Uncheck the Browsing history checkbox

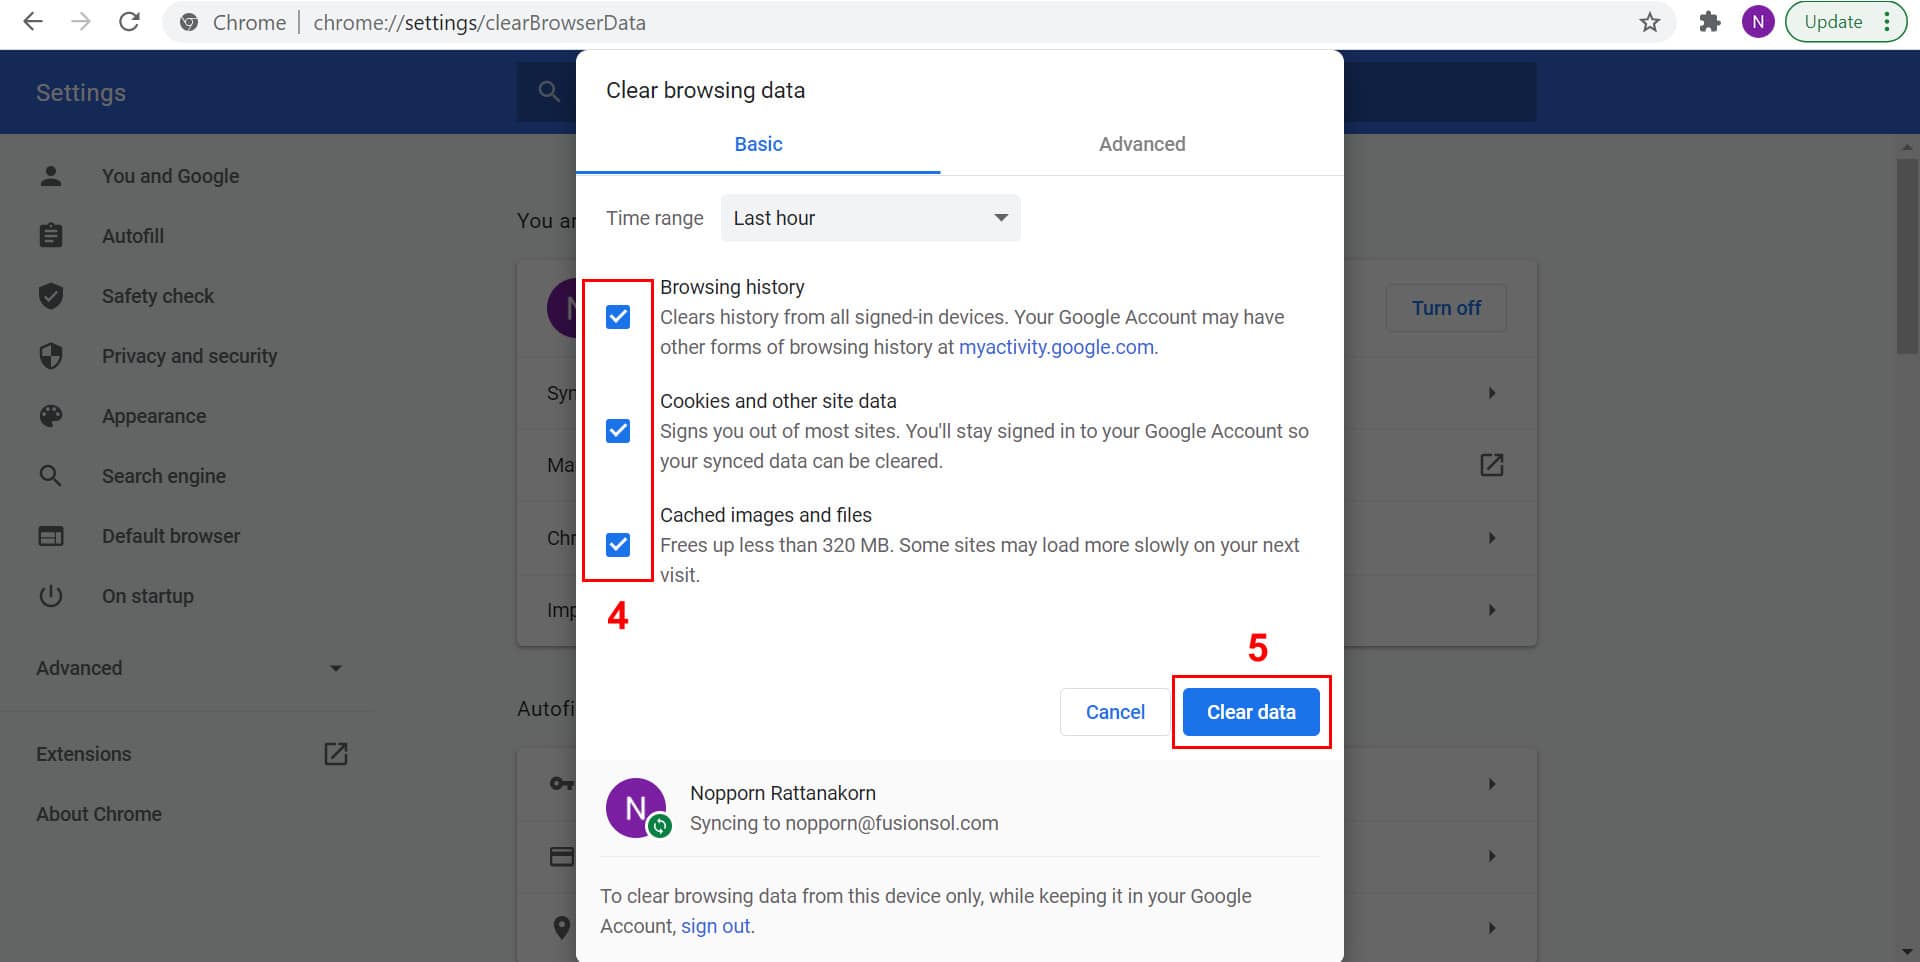(618, 317)
